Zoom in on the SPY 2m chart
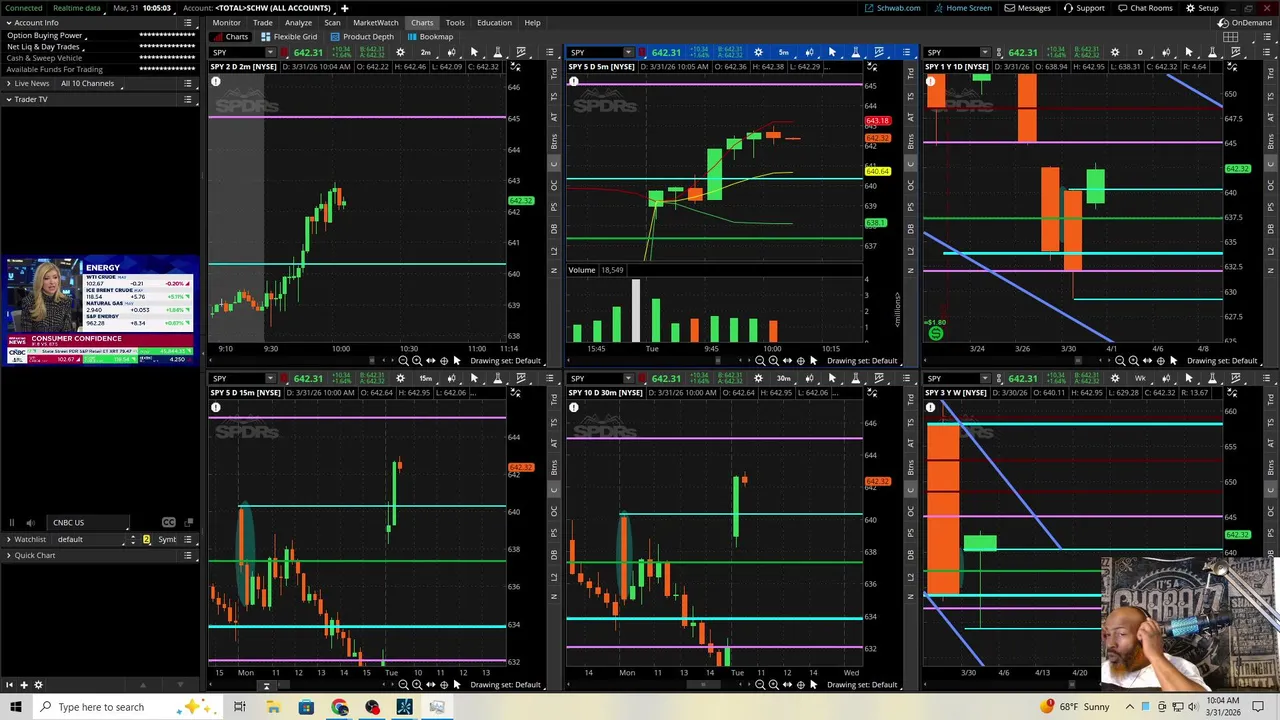The height and width of the screenshot is (720, 1280). 417,361
